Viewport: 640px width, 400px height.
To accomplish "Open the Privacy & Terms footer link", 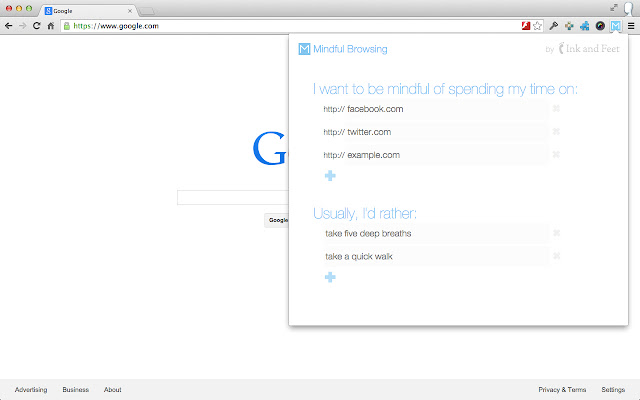I will click(x=562, y=389).
